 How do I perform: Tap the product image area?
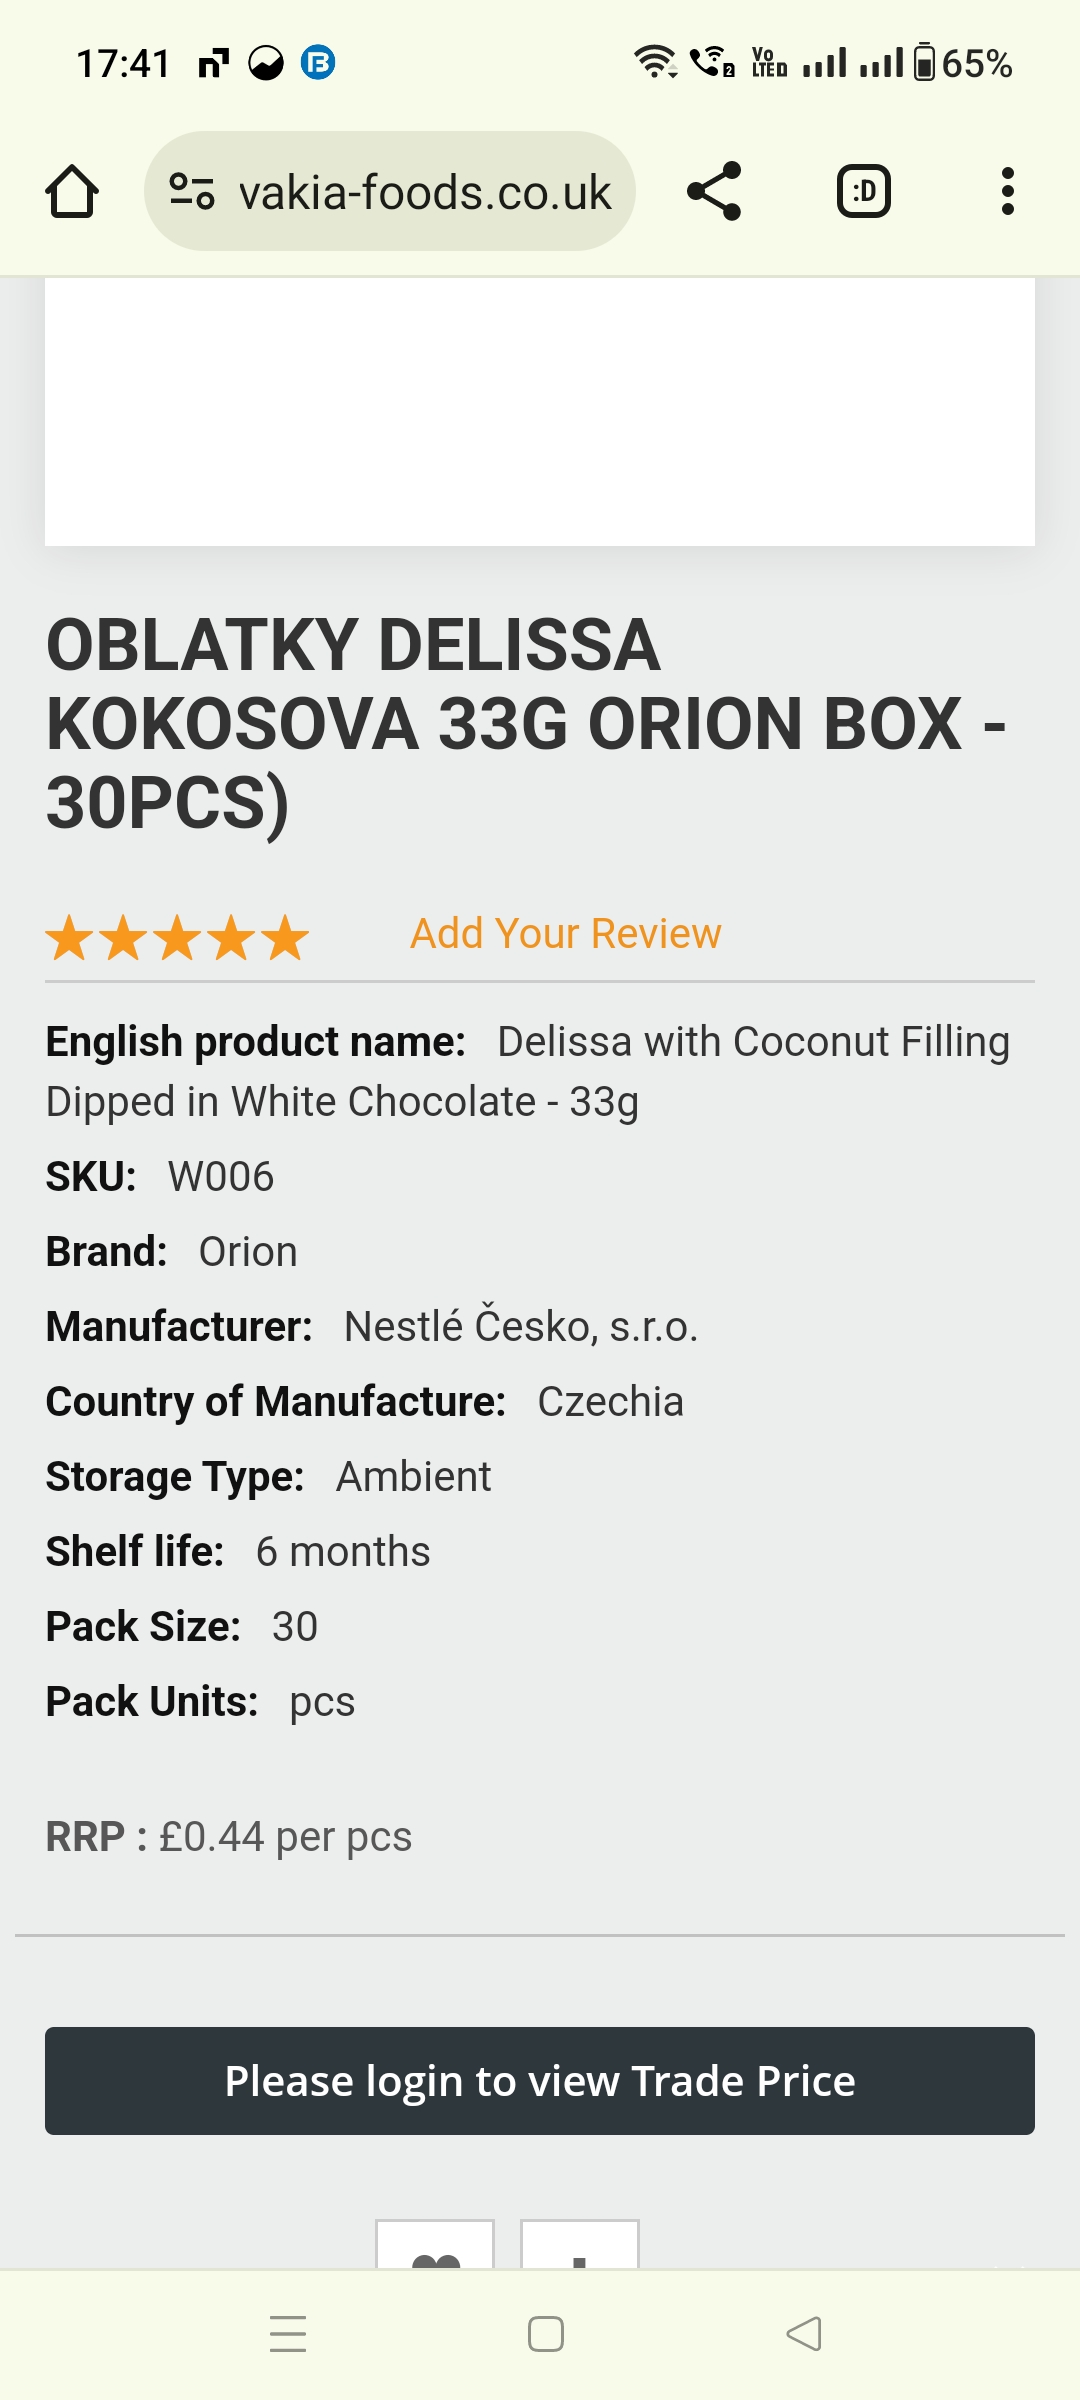click(540, 412)
